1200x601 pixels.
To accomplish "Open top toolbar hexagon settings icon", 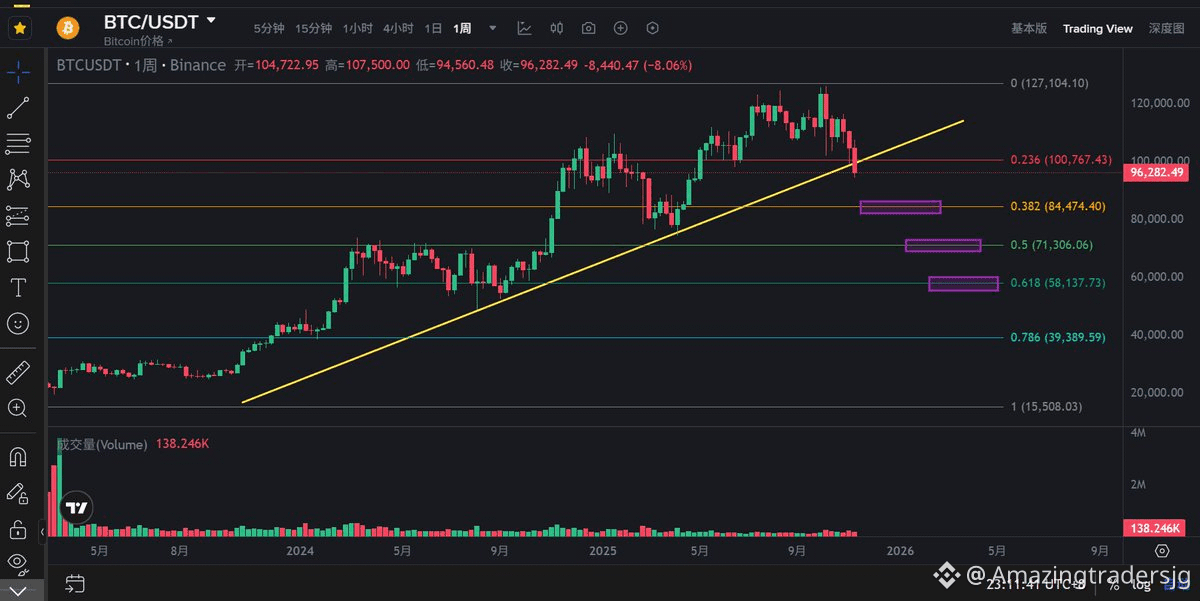I will [x=653, y=28].
